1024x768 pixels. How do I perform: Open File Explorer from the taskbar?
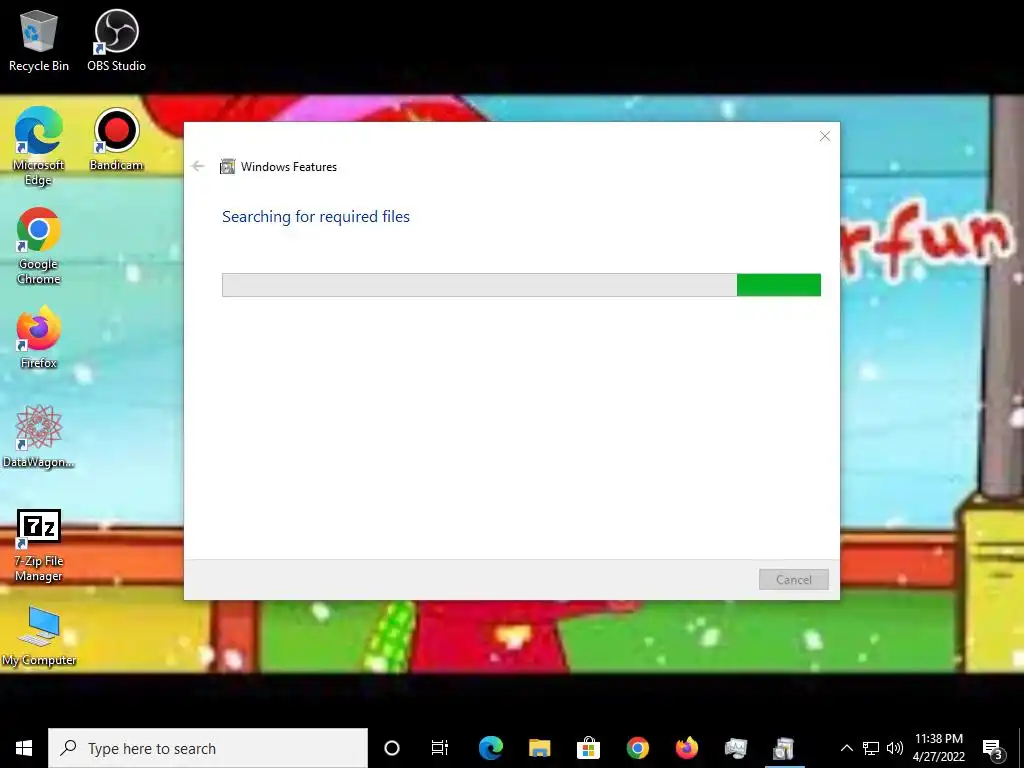(539, 748)
